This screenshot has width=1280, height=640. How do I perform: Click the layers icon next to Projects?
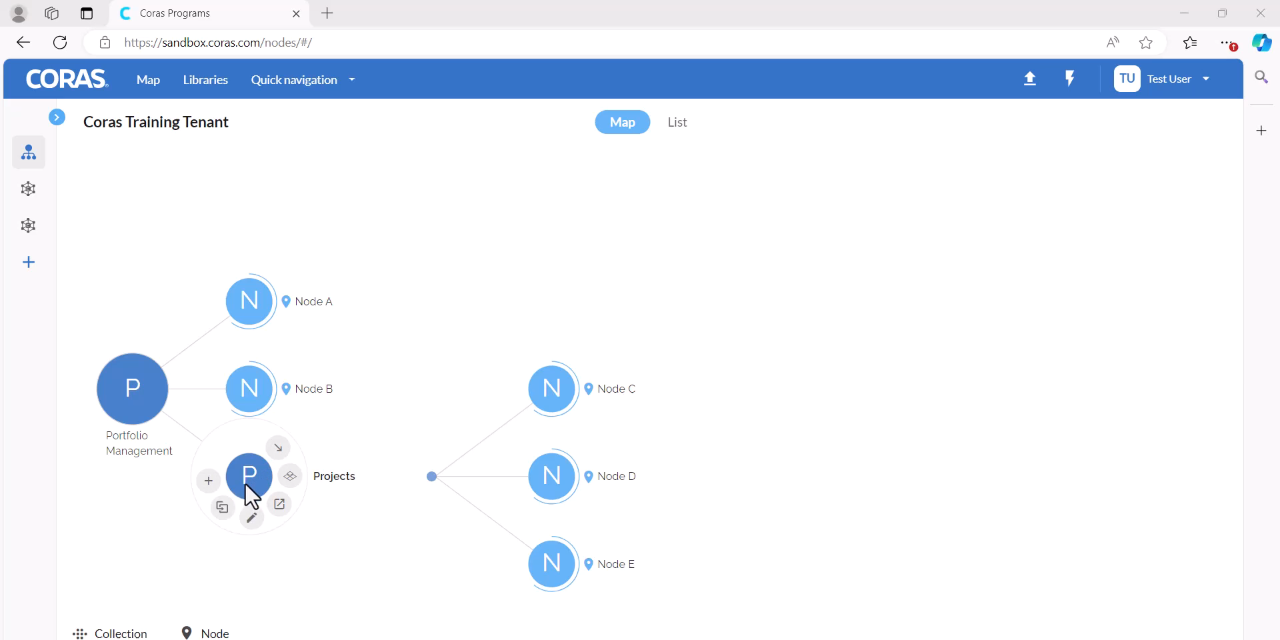[x=290, y=476]
